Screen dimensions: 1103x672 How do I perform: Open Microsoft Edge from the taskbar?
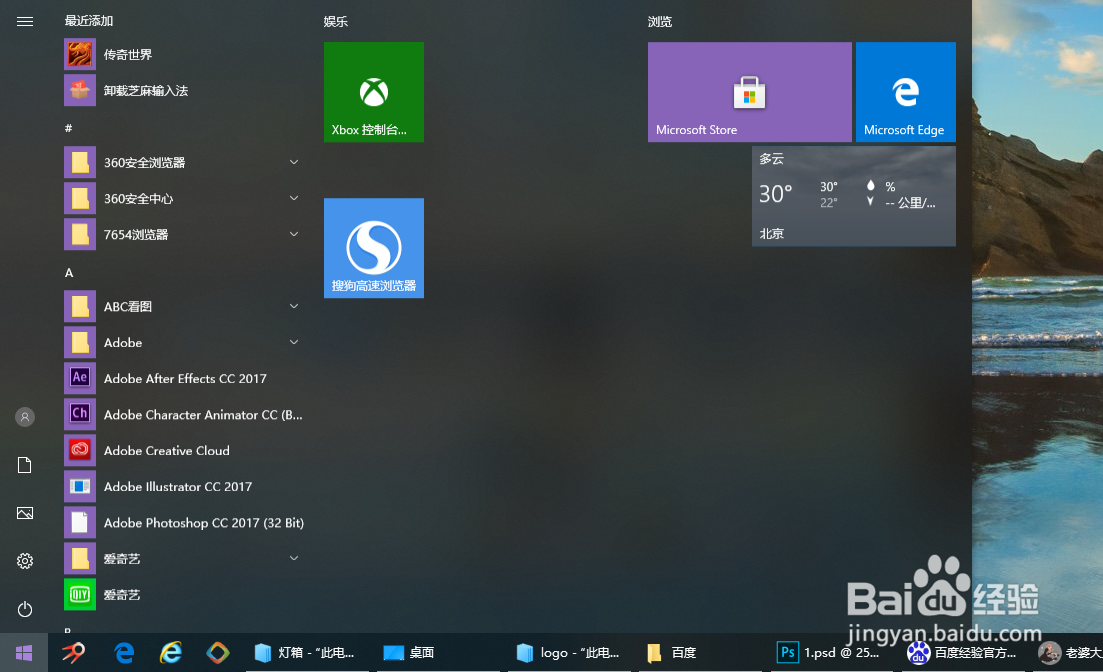click(125, 653)
